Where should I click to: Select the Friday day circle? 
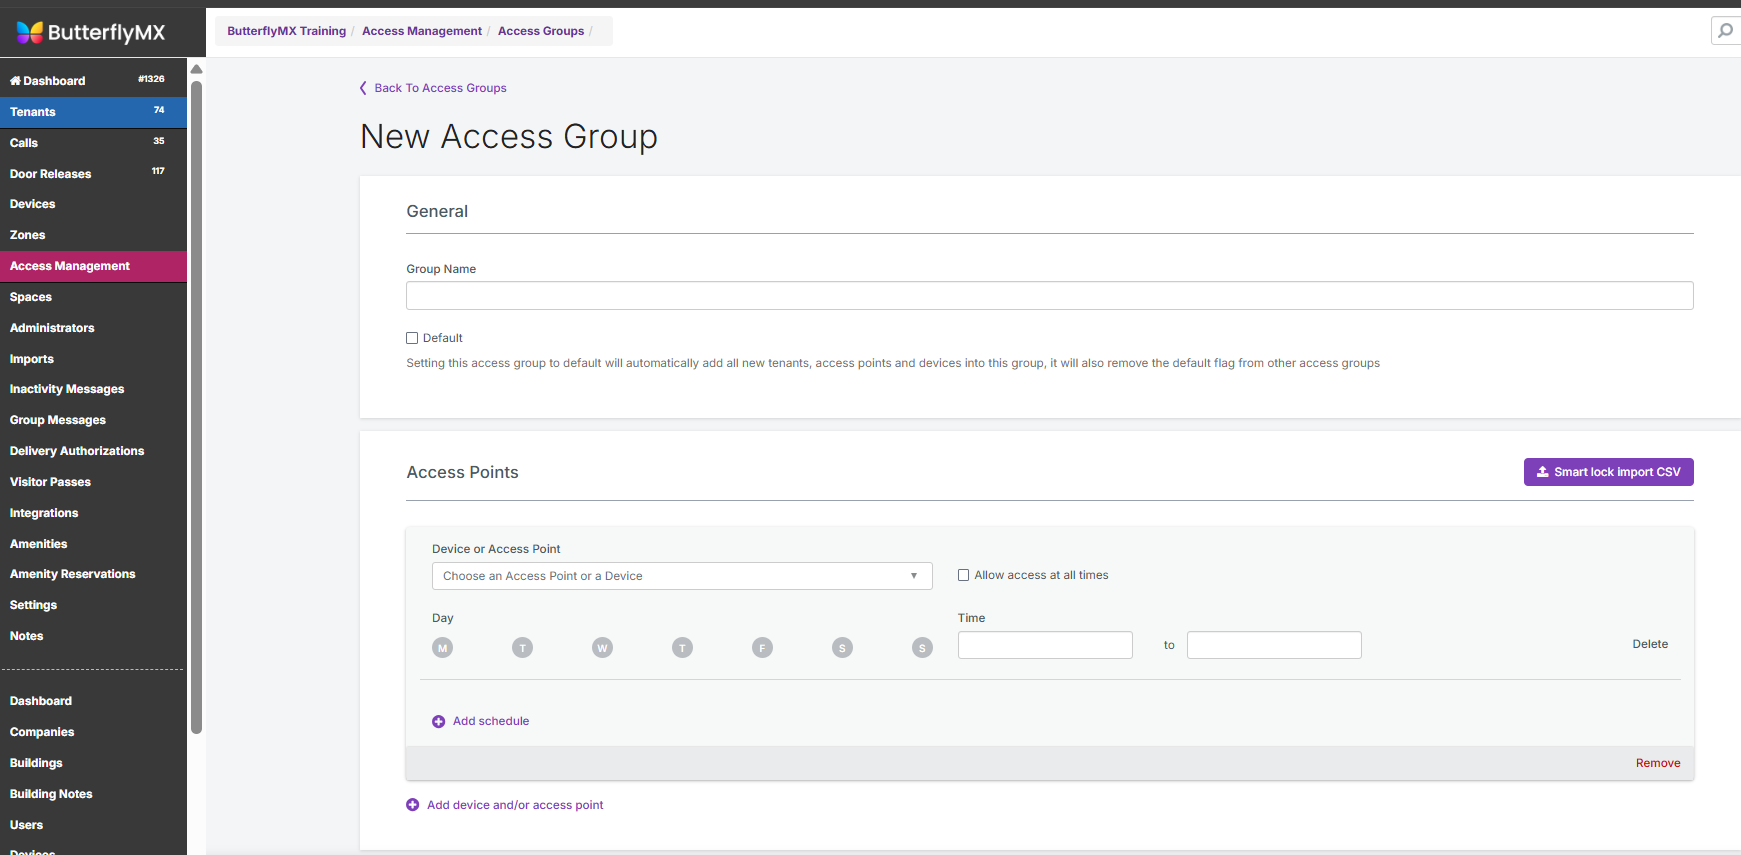pyautogui.click(x=762, y=648)
